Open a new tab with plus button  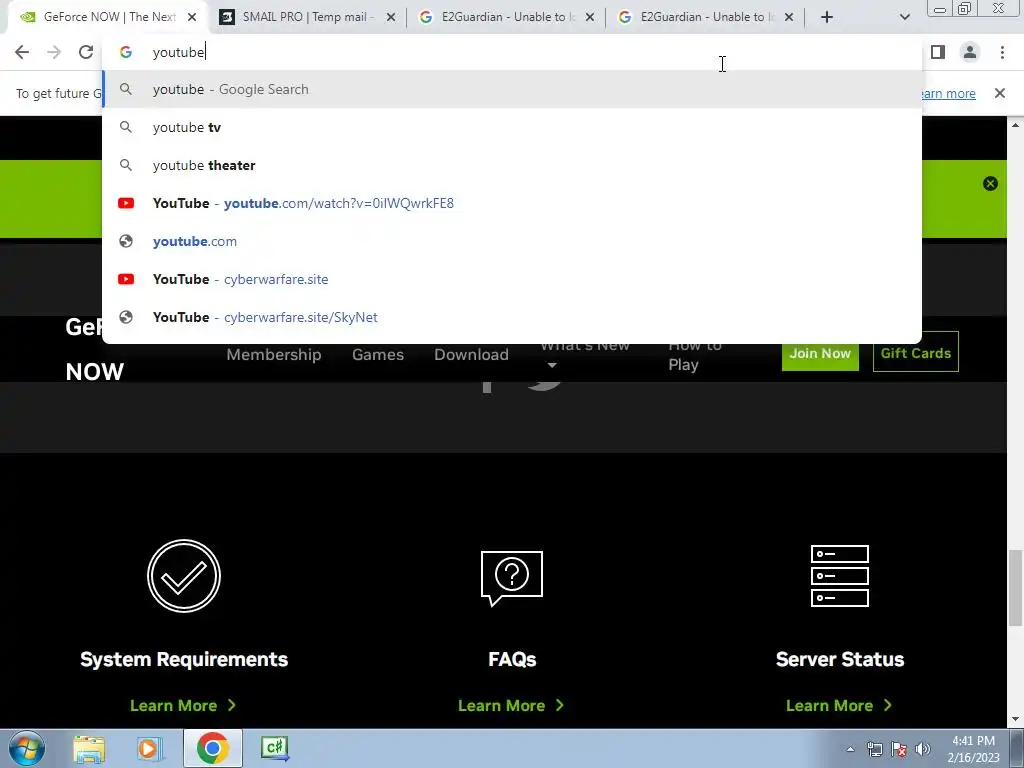(827, 17)
